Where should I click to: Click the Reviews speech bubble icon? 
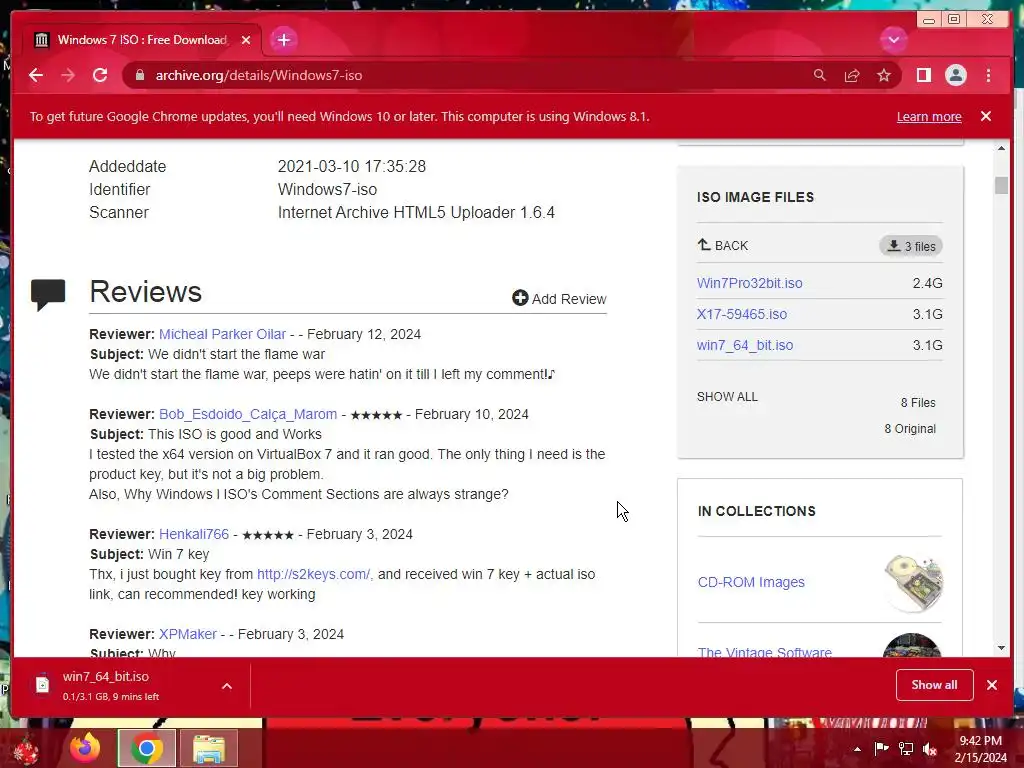(48, 295)
